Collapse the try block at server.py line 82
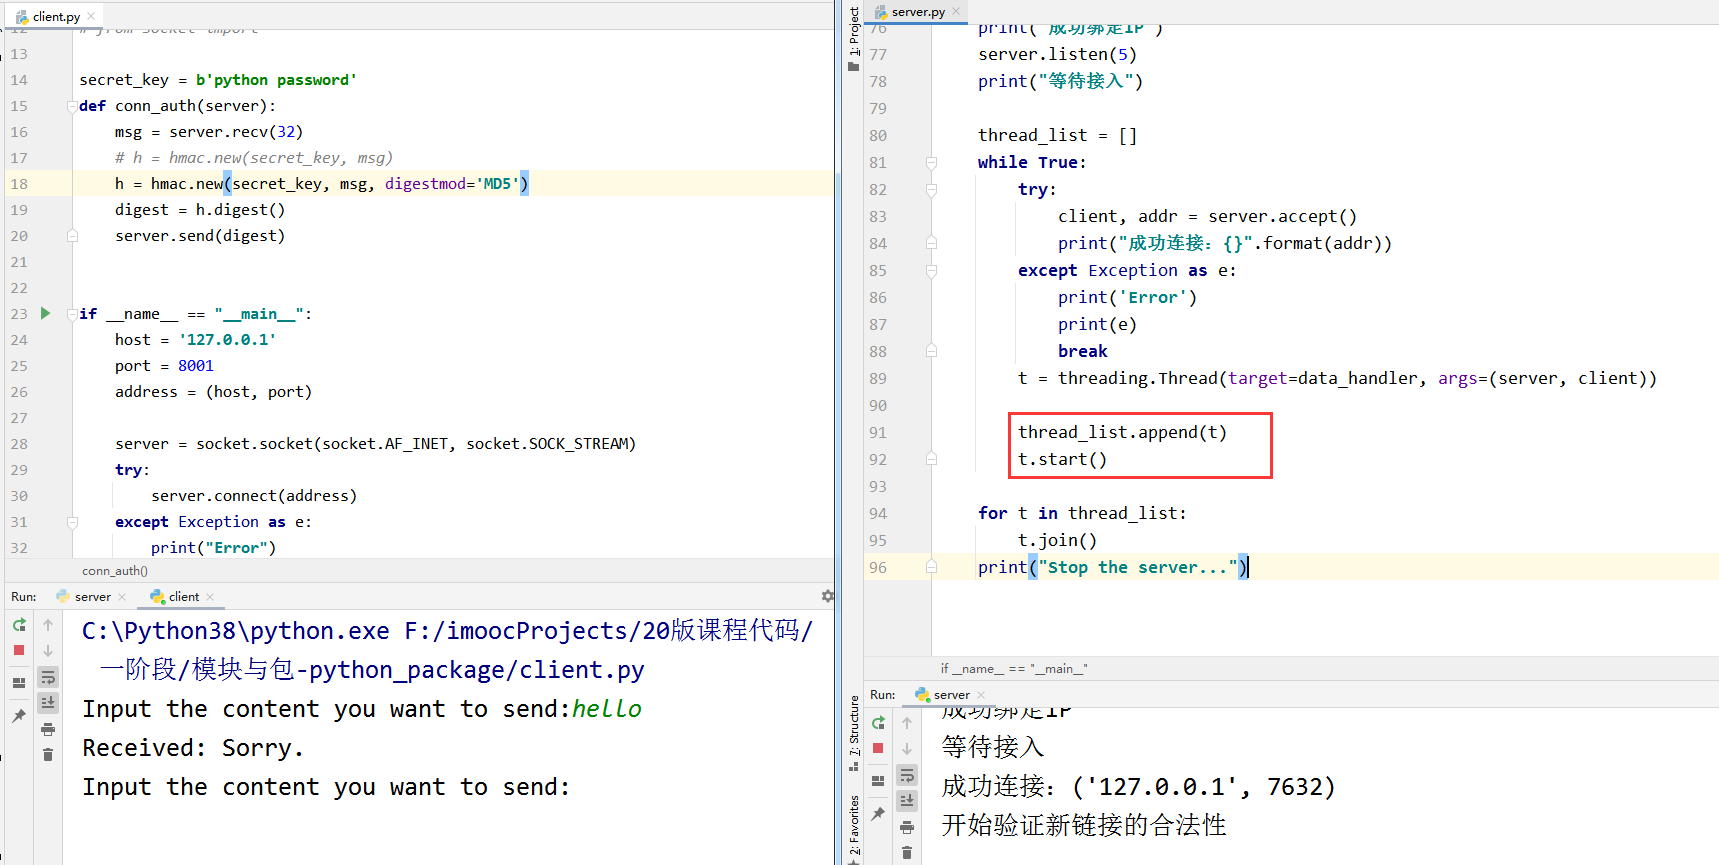This screenshot has width=1719, height=865. 931,189
